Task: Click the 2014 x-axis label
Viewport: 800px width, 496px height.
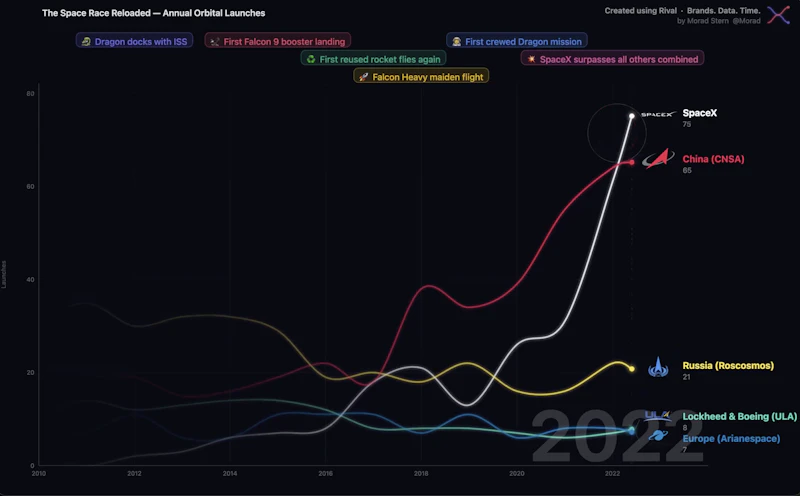Action: click(230, 474)
